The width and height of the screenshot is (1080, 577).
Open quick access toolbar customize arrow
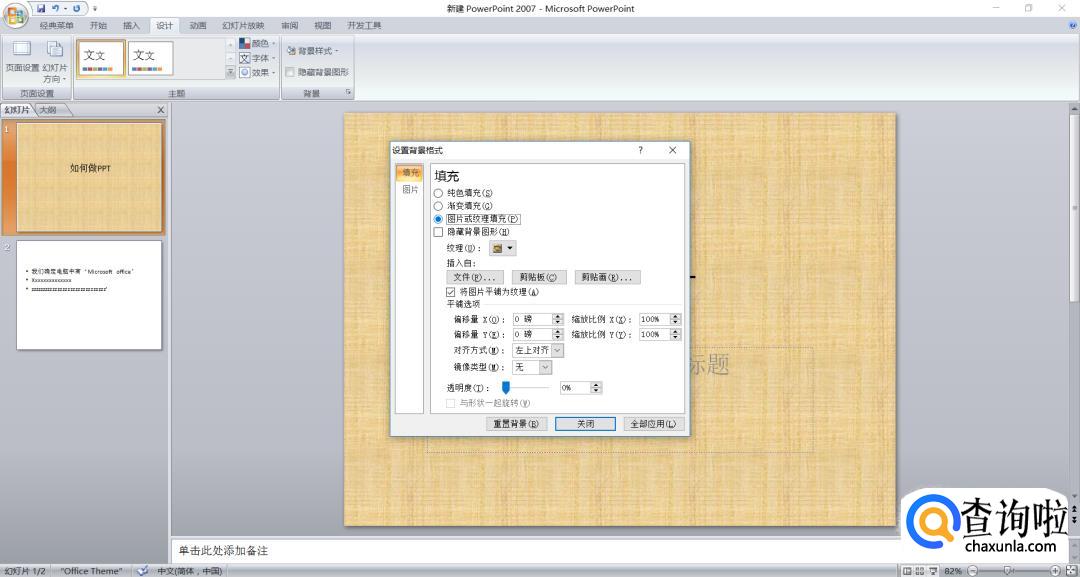pyautogui.click(x=95, y=8)
